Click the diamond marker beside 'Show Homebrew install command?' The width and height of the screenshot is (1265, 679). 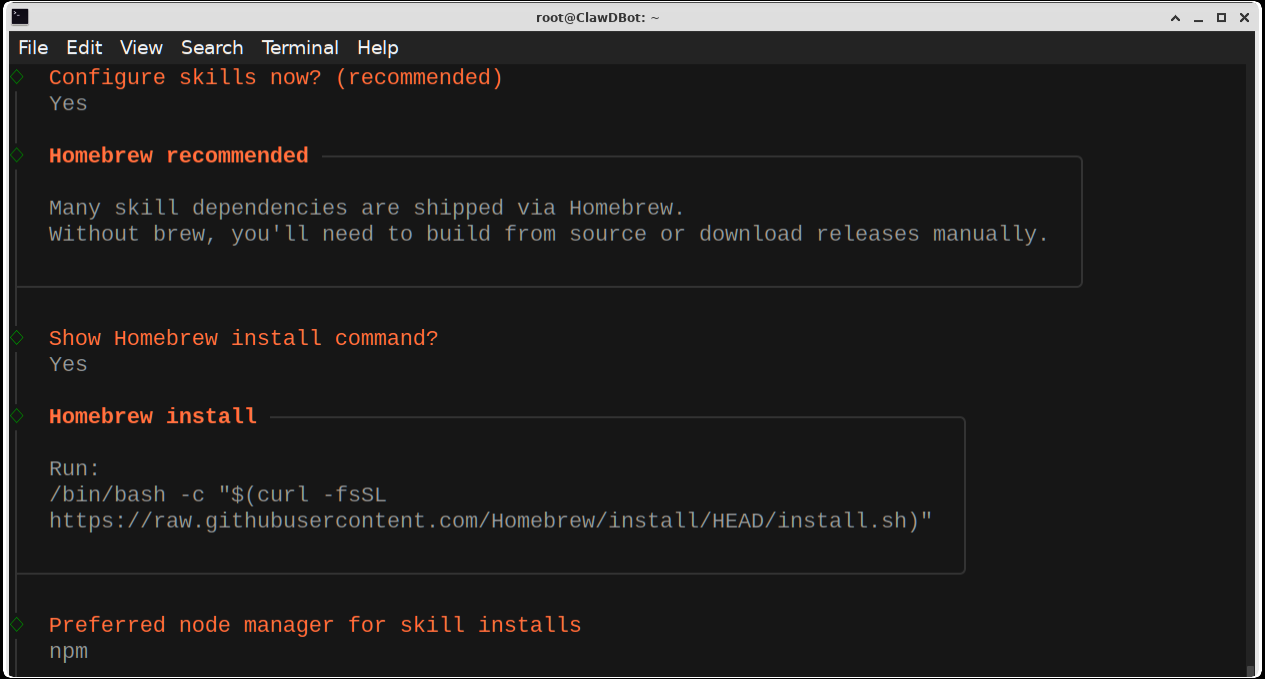(17, 338)
